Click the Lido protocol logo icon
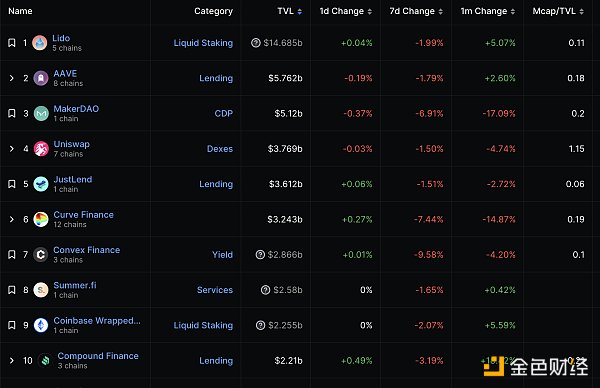Image resolution: width=600 pixels, height=388 pixels. [39, 43]
